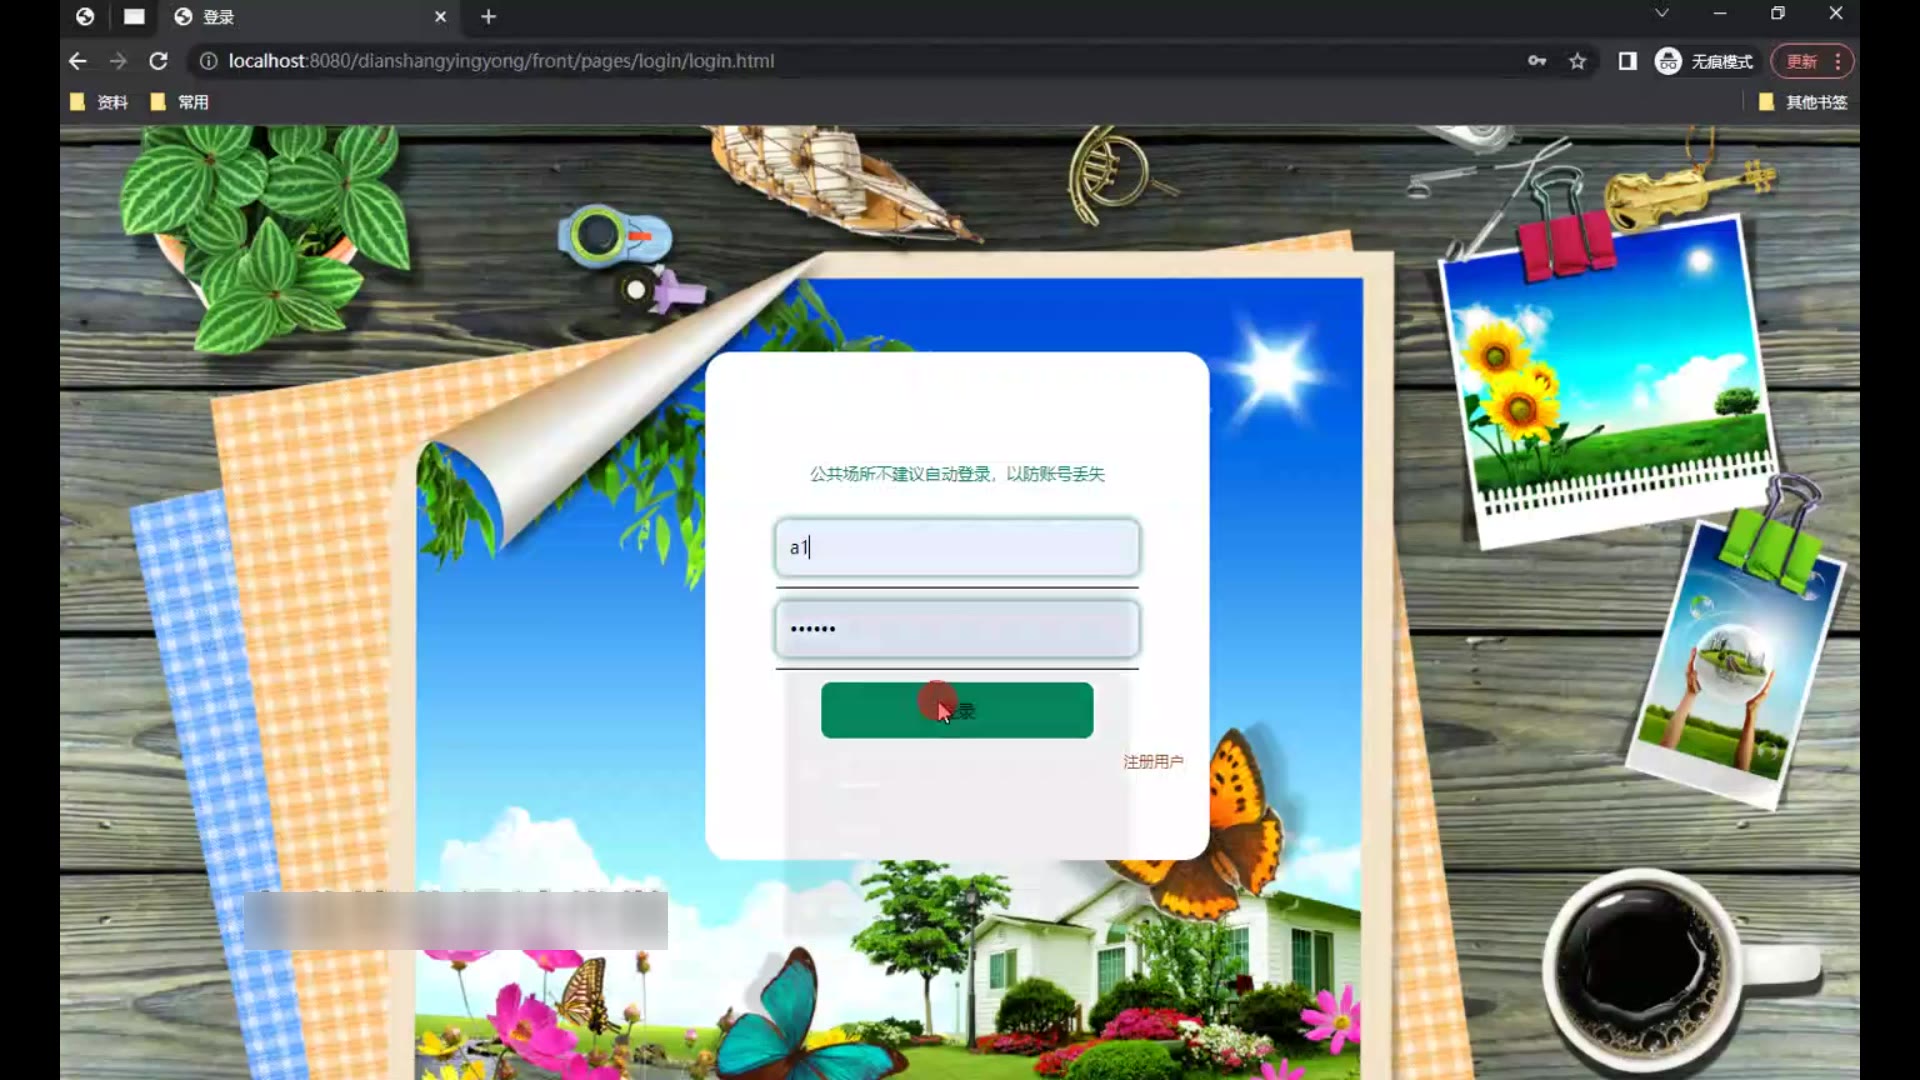Focus the username field containing a1
Viewport: 1920px width, 1080px height.
pos(956,547)
